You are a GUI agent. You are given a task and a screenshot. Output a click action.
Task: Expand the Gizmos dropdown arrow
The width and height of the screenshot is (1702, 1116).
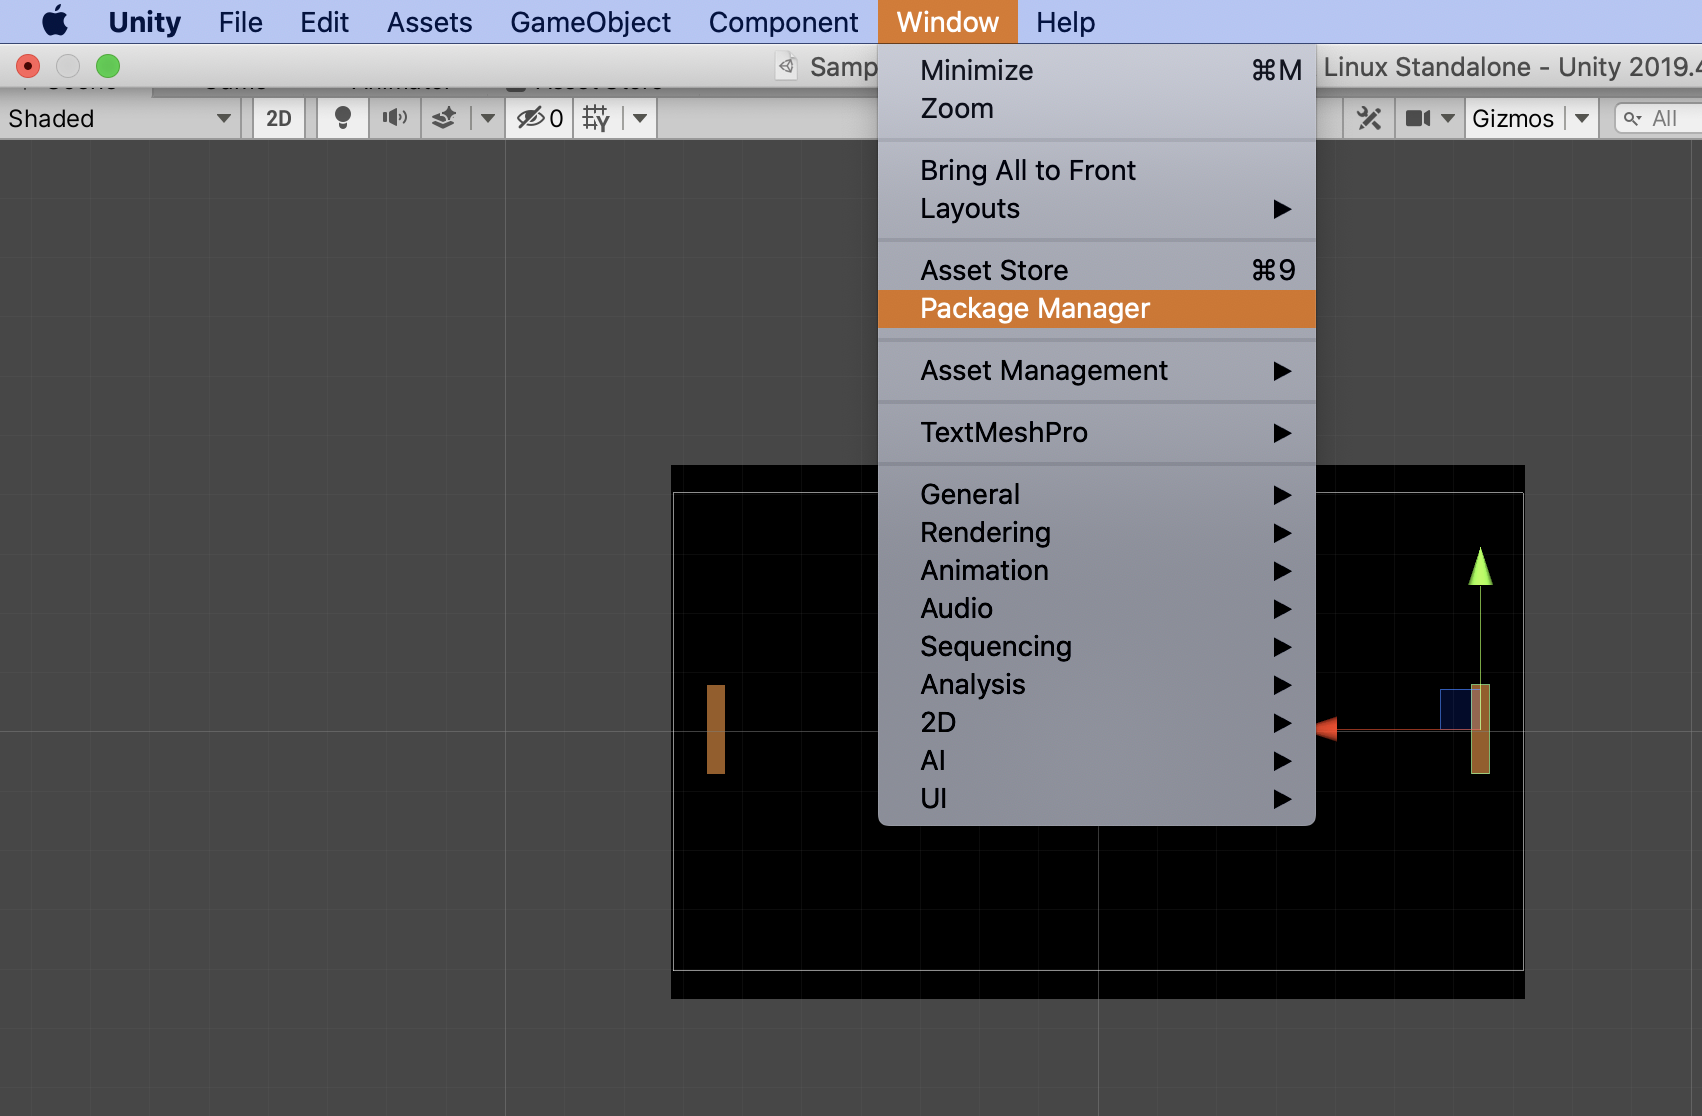pos(1582,118)
